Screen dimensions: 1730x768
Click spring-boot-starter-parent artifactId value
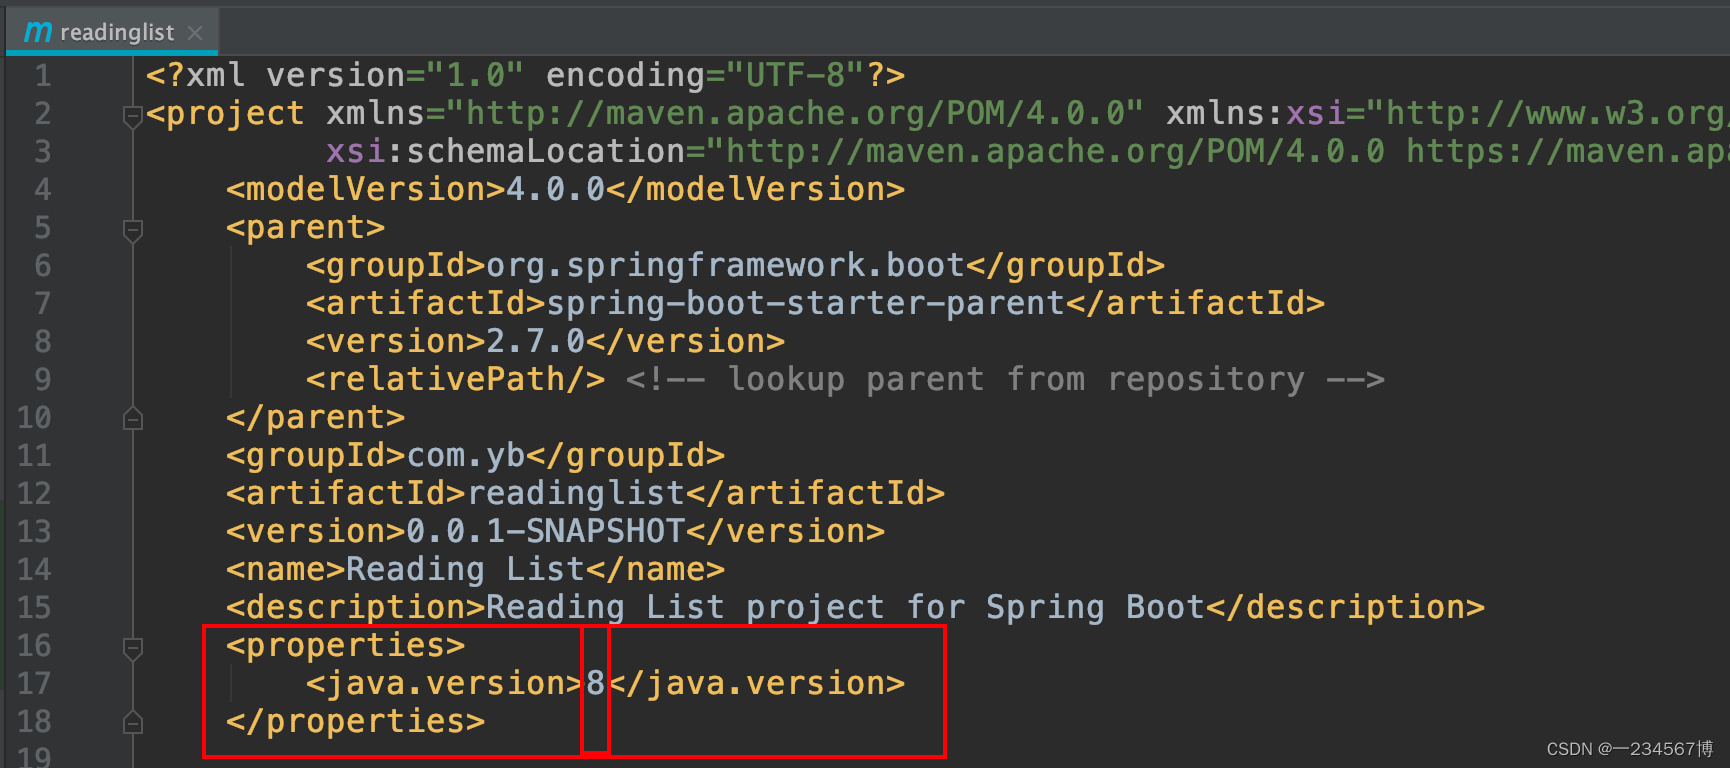[805, 304]
